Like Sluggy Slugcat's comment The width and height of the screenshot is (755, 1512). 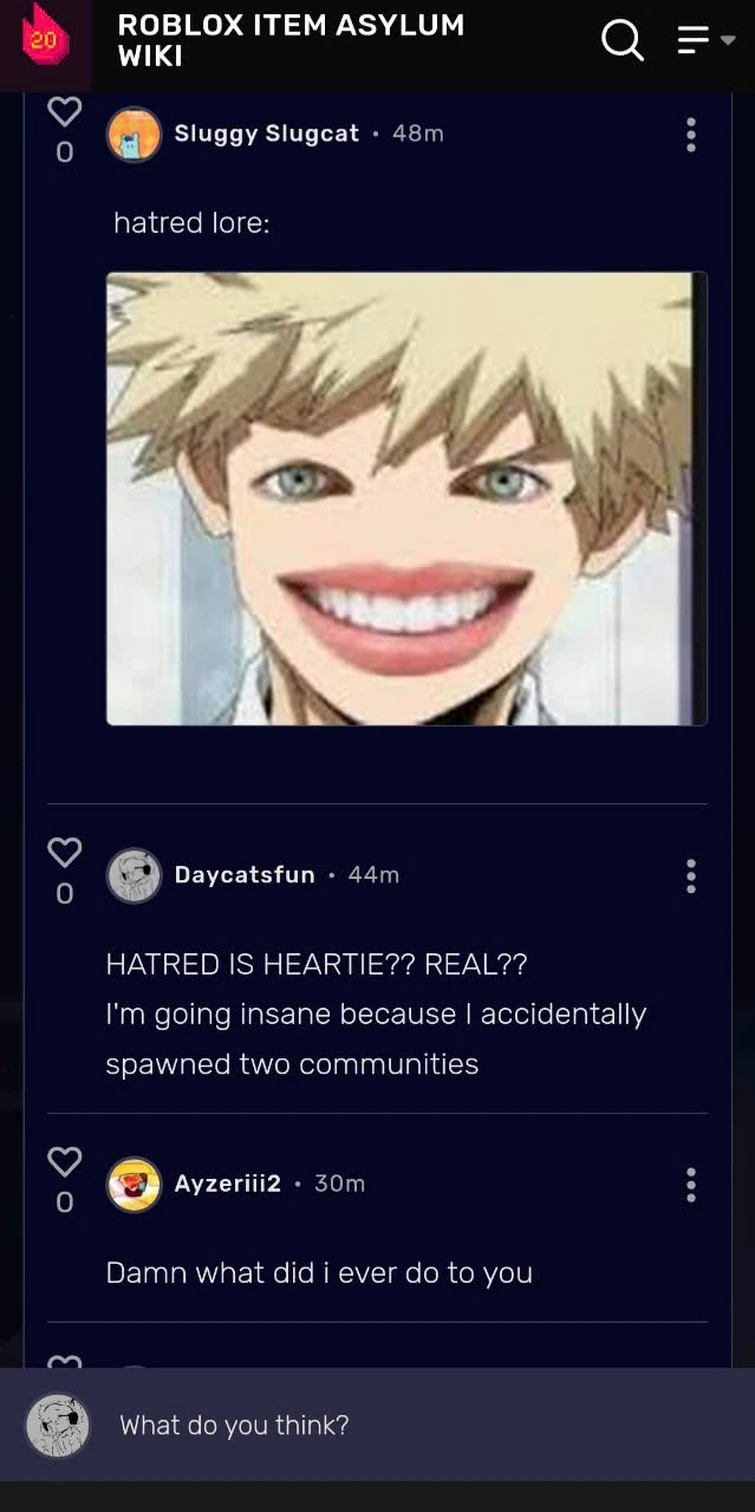(65, 111)
